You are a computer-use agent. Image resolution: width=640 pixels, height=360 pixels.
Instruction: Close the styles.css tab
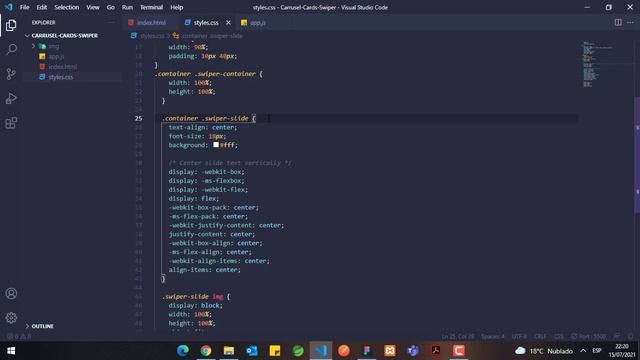click(x=228, y=22)
